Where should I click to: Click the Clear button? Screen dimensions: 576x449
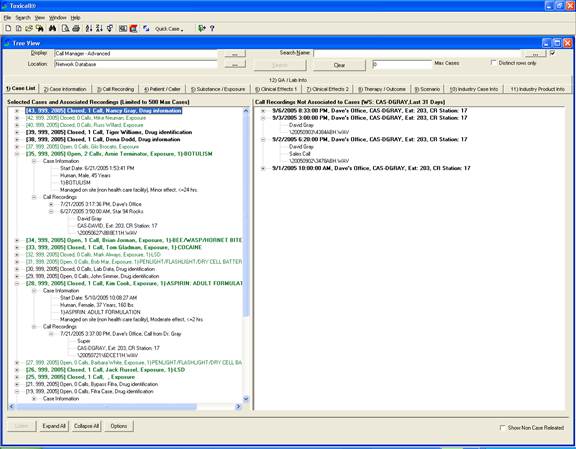(339, 65)
